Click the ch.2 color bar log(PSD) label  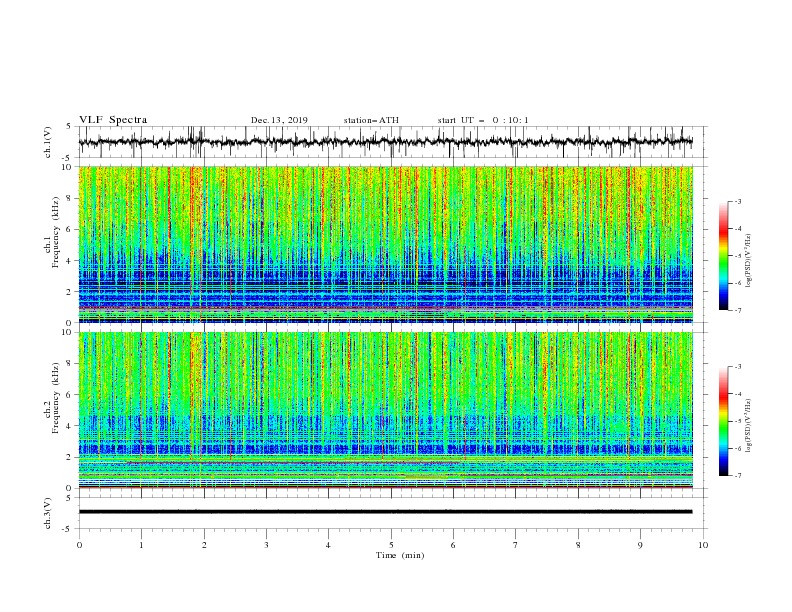pyautogui.click(x=749, y=426)
